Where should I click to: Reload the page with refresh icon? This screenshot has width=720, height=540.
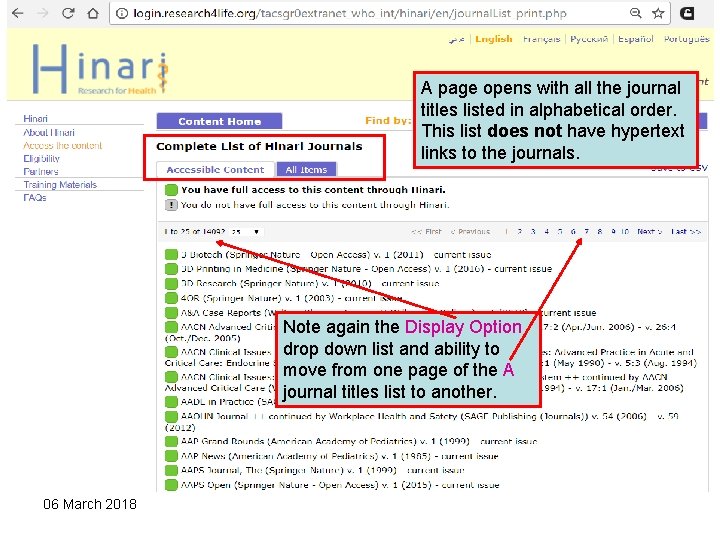(x=68, y=13)
